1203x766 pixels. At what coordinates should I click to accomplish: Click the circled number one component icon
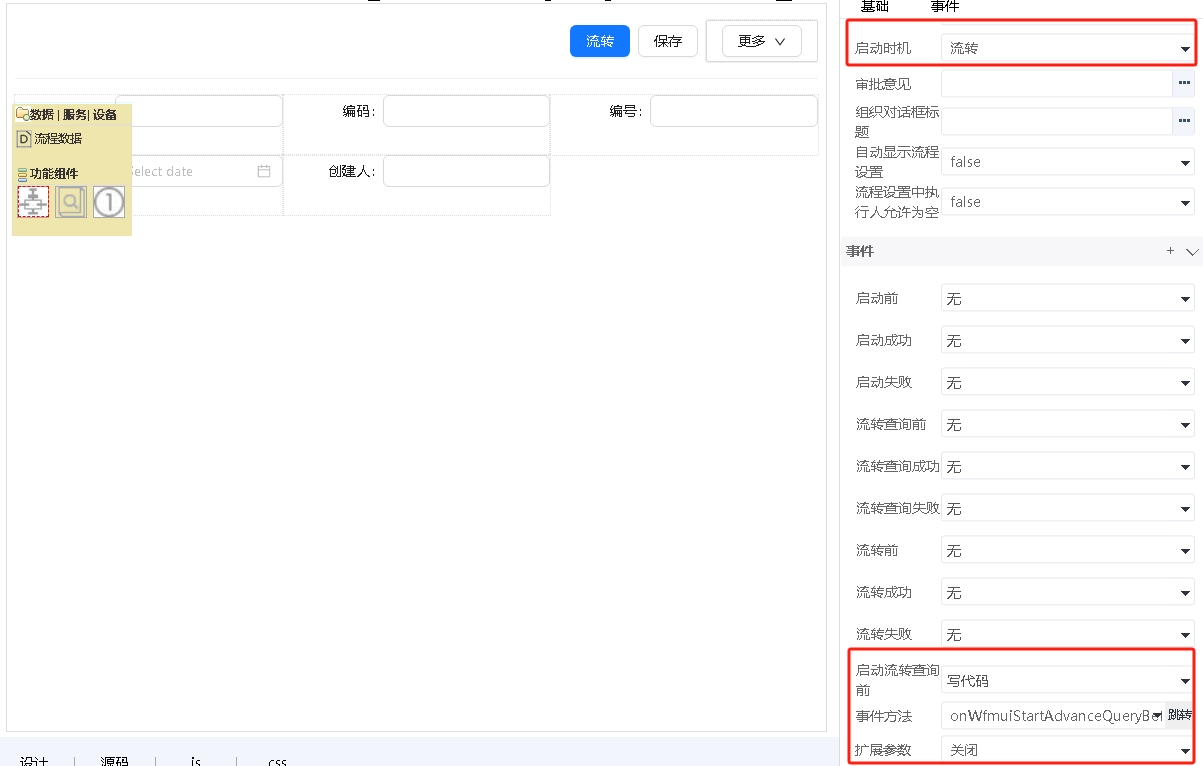pyautogui.click(x=109, y=202)
